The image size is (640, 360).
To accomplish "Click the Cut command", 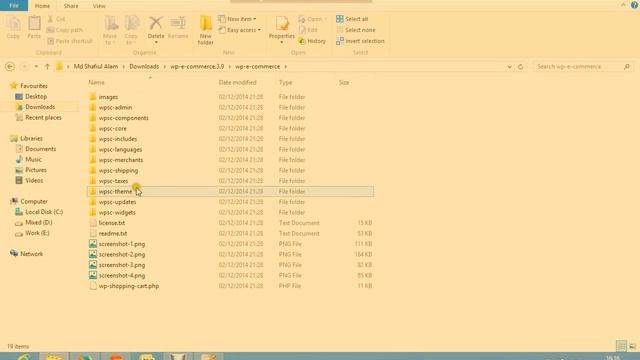I will tap(56, 19).
